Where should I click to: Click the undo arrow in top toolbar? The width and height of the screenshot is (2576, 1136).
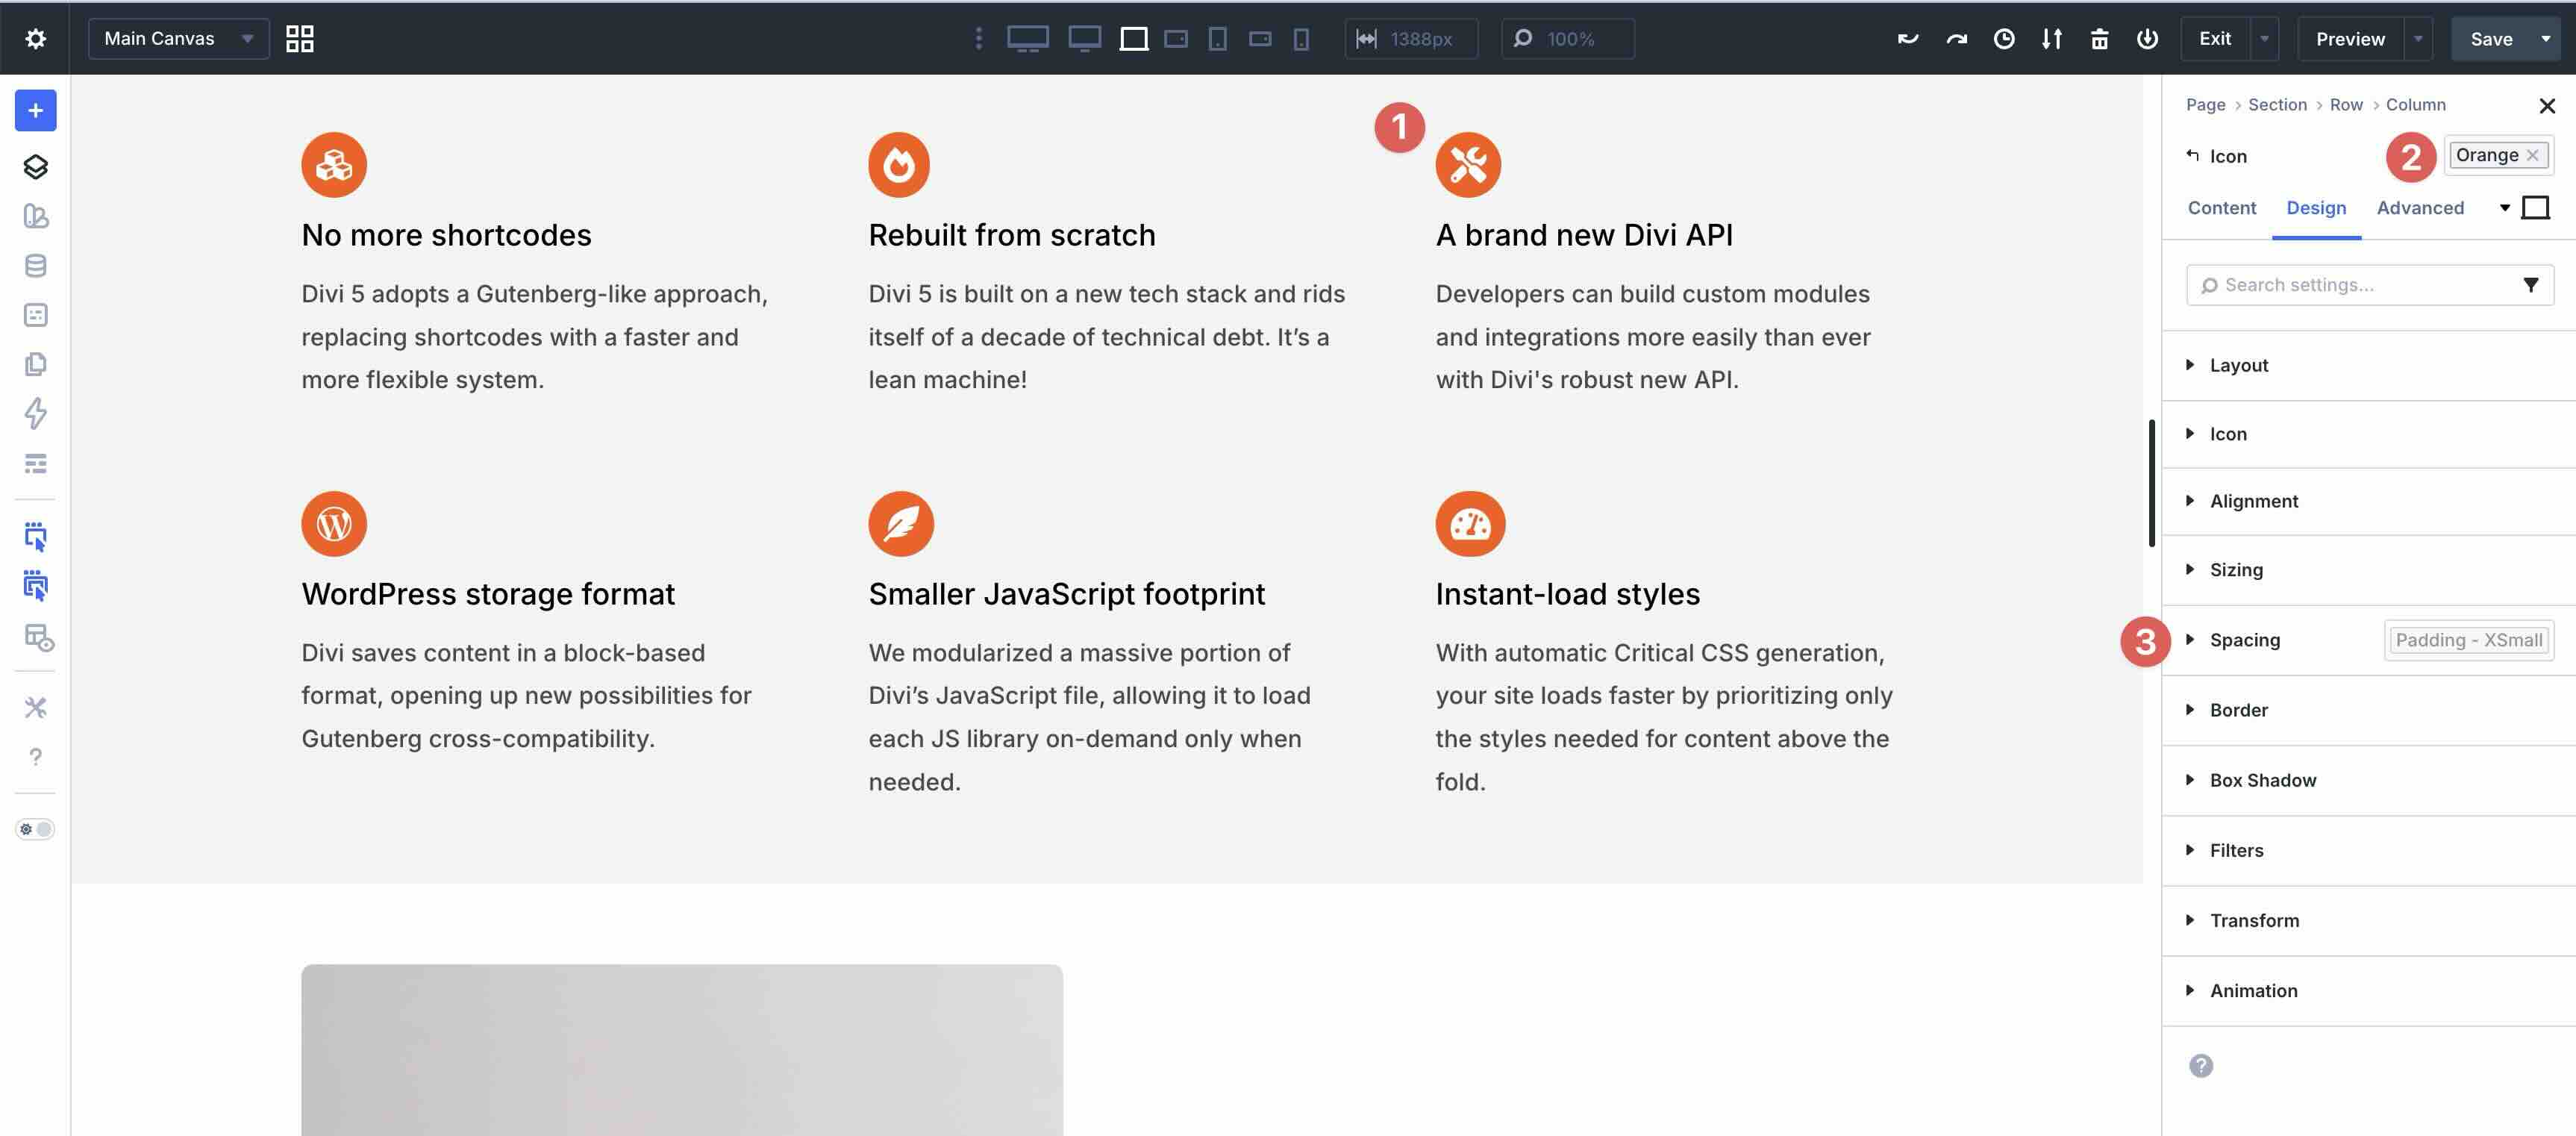click(1908, 39)
